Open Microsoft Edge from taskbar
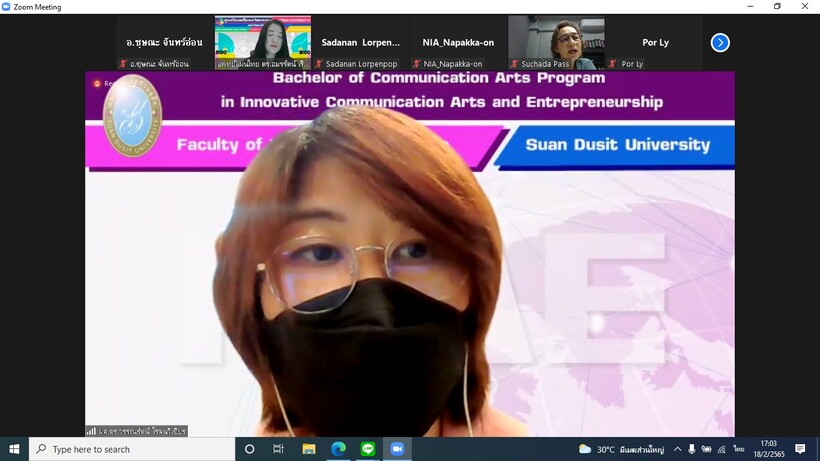Viewport: 820px width, 461px height. (338, 449)
